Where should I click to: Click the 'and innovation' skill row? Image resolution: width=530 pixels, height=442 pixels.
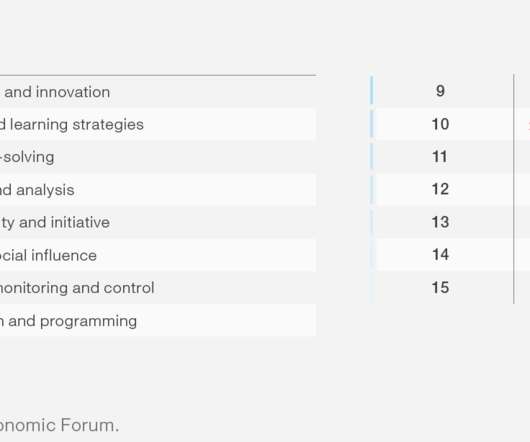158,92
